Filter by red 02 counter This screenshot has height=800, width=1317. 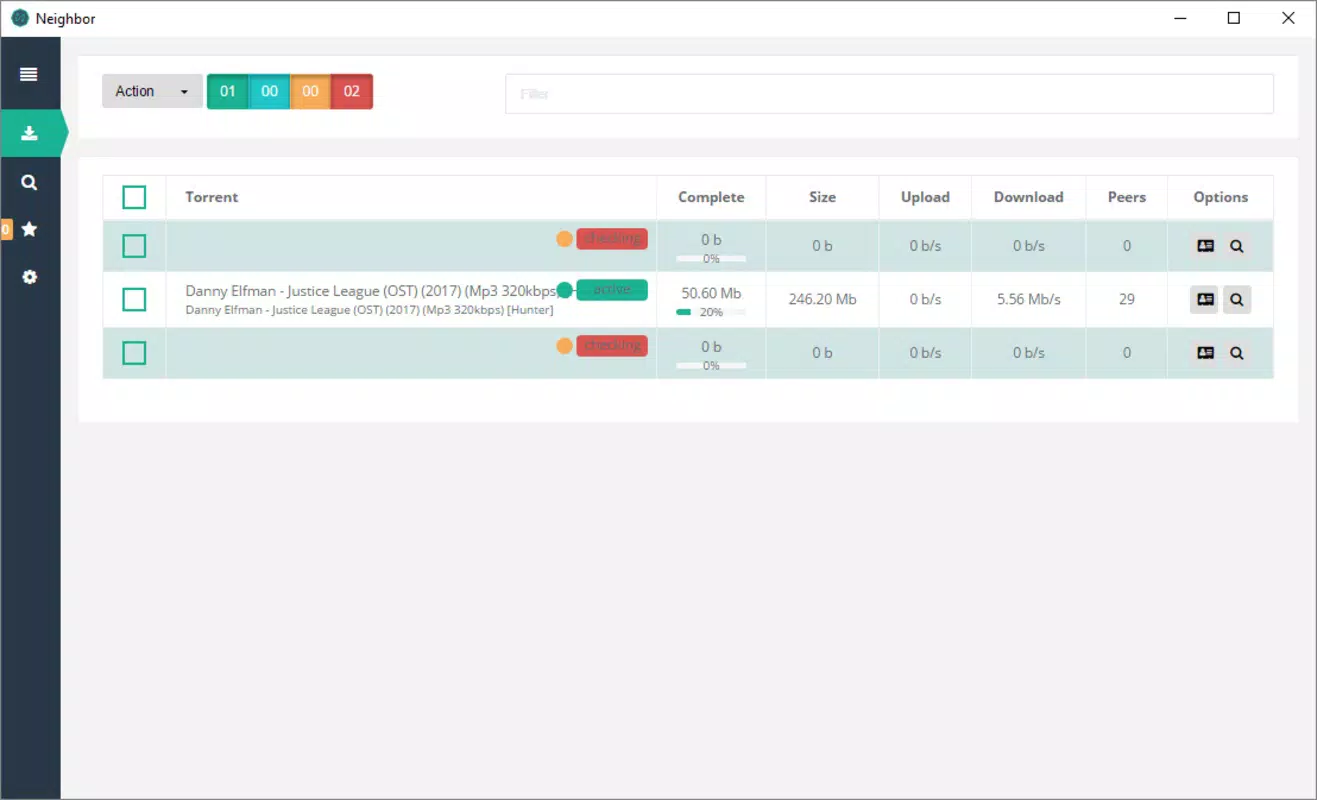click(352, 91)
